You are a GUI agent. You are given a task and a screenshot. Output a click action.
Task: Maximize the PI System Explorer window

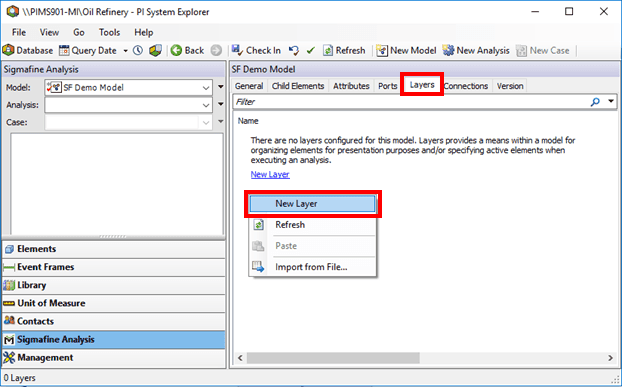pos(569,11)
